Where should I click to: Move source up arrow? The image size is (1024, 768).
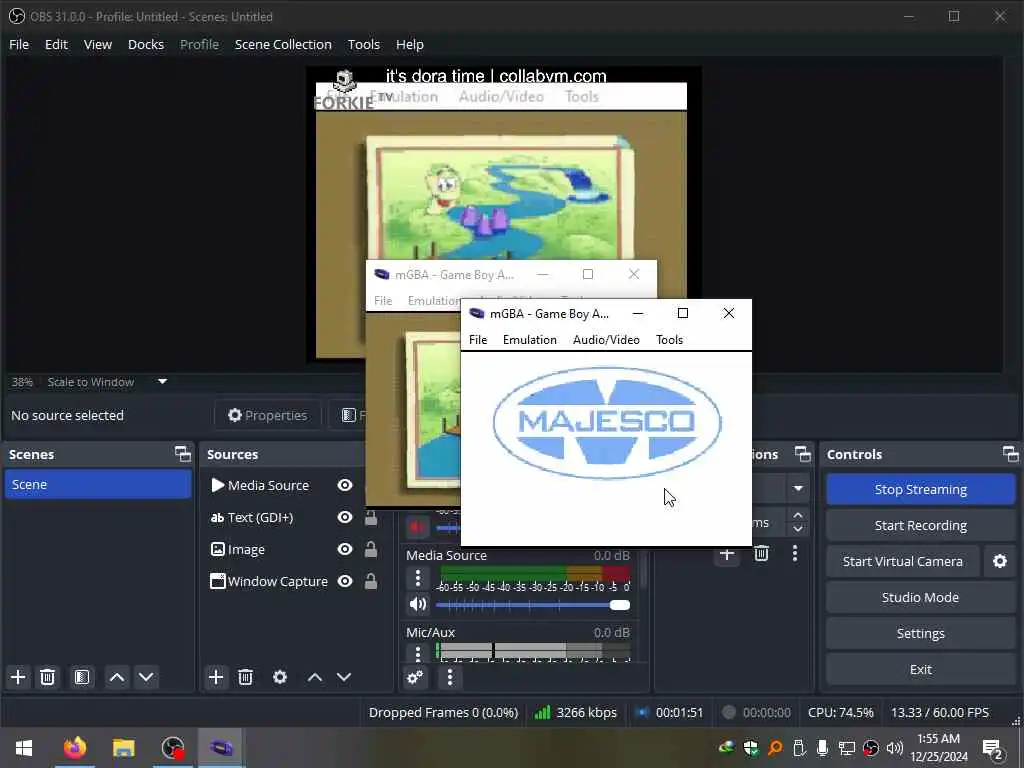[315, 677]
